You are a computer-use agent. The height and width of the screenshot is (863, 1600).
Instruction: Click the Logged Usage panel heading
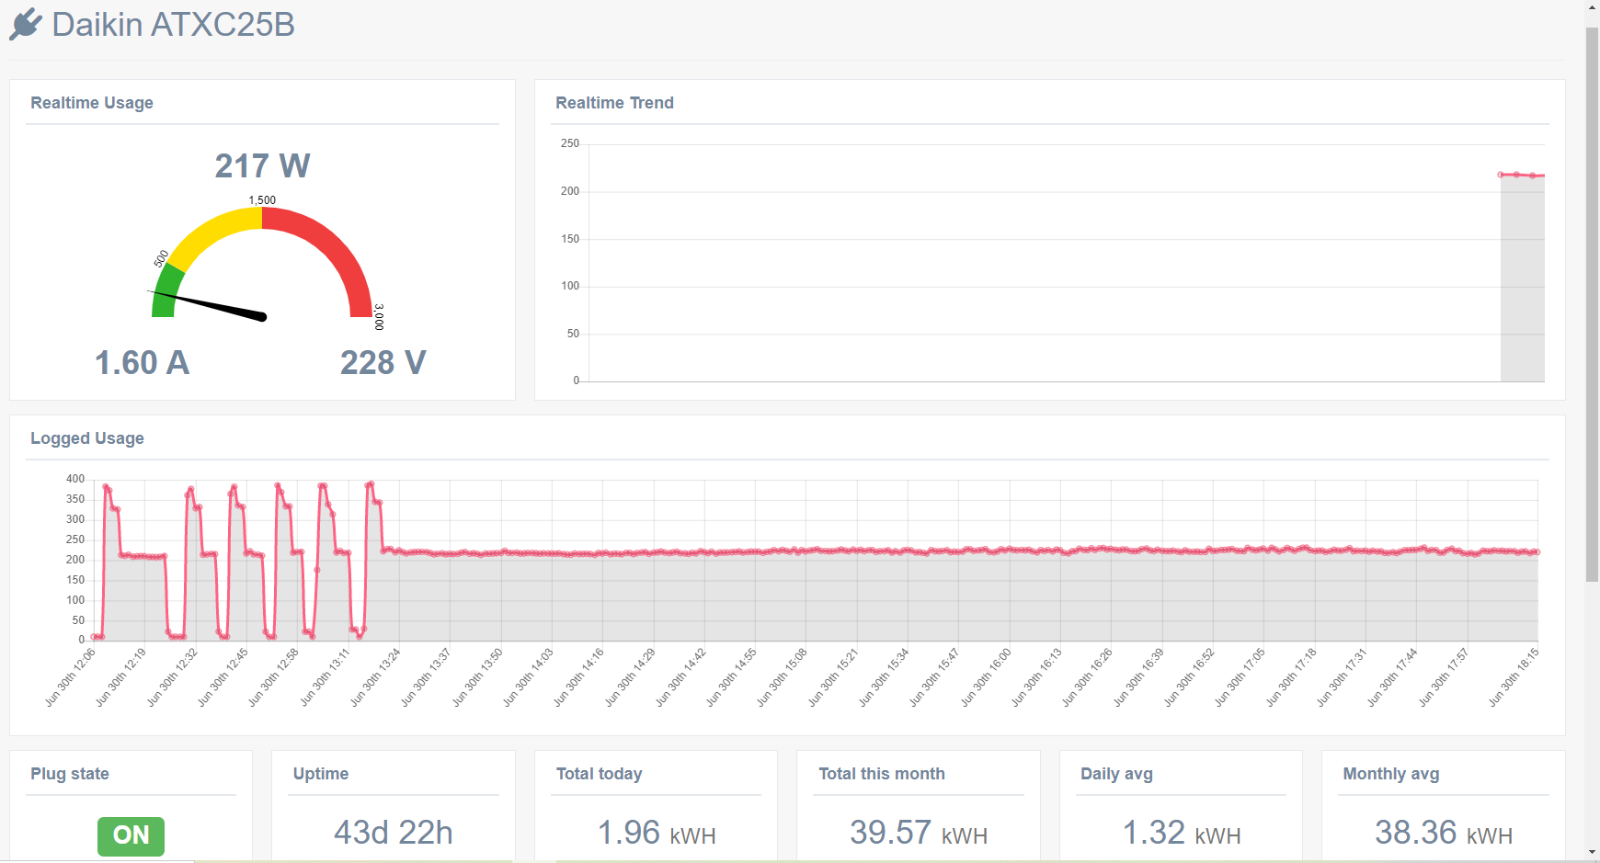(87, 438)
